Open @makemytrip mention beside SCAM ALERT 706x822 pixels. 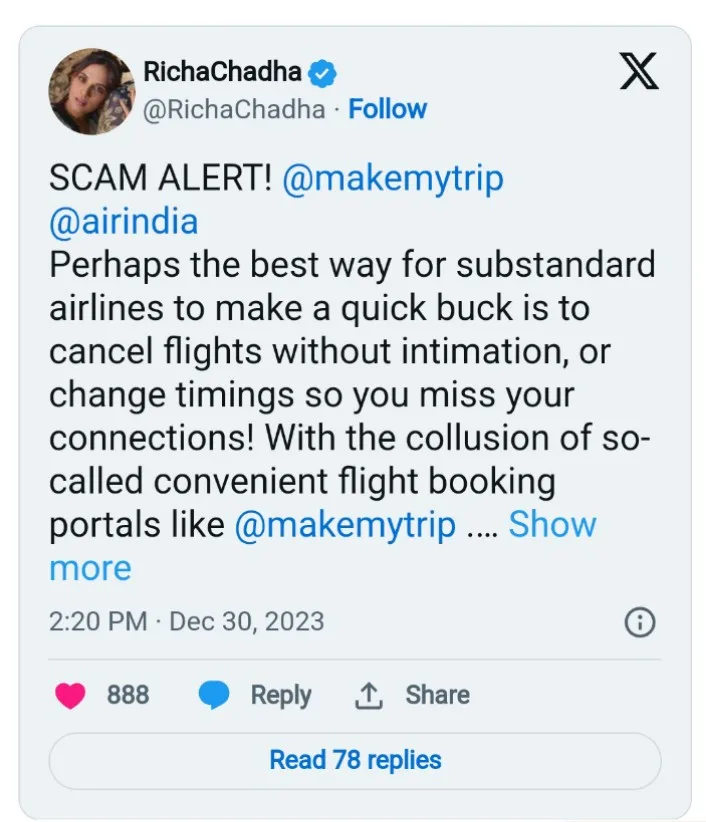coord(393,180)
